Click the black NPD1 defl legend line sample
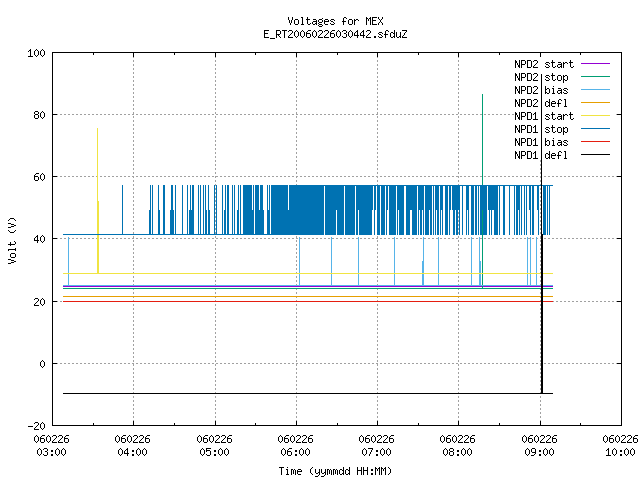 [x=596, y=155]
